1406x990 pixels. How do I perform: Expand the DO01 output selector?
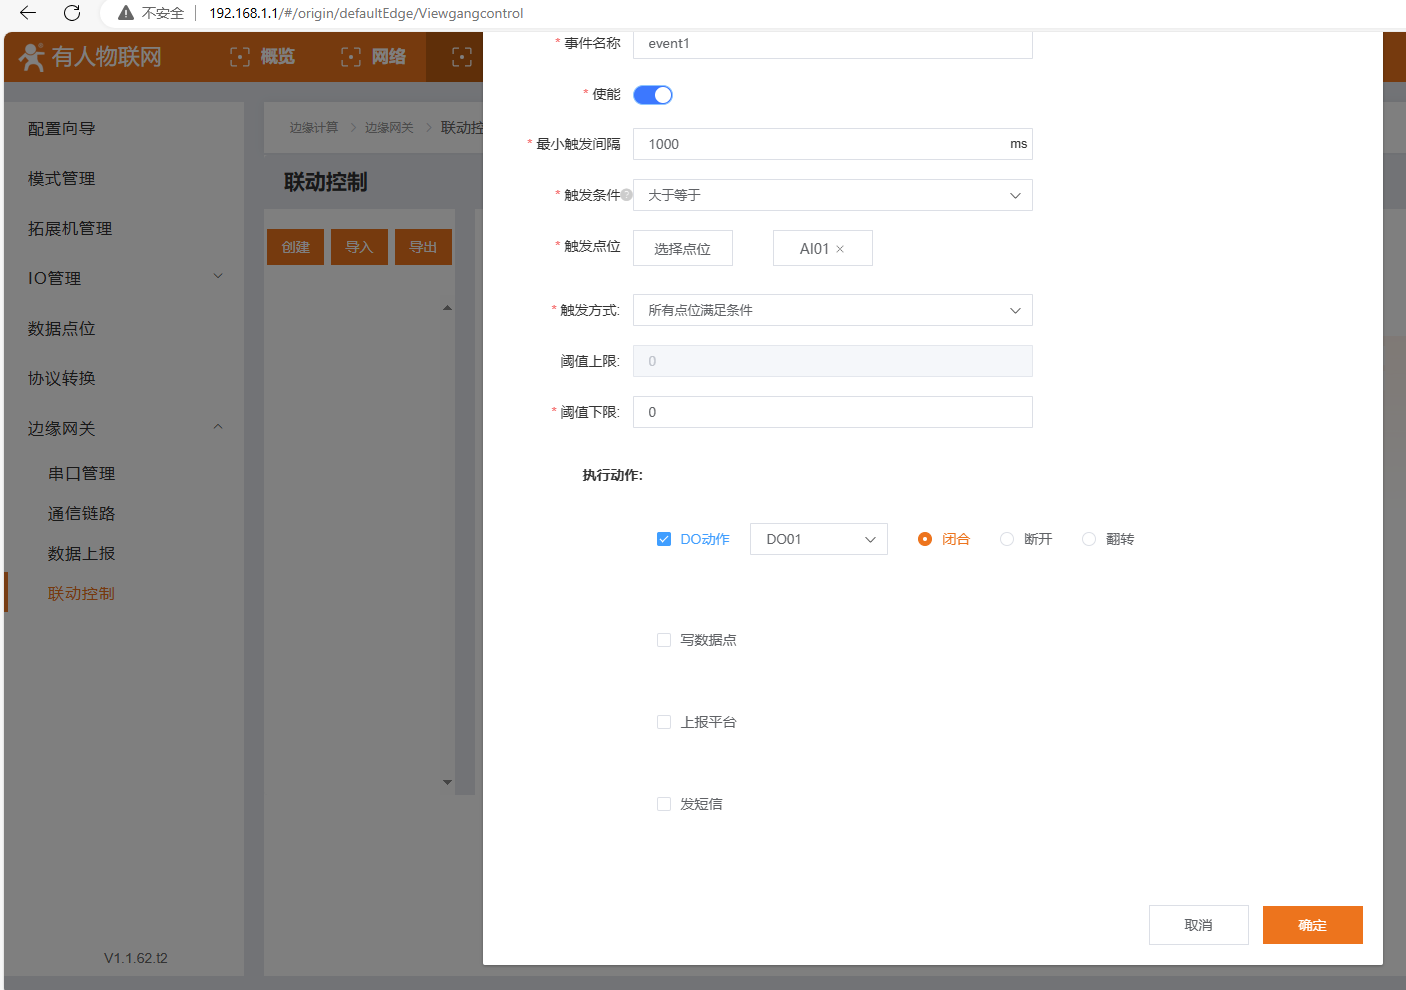coord(818,539)
